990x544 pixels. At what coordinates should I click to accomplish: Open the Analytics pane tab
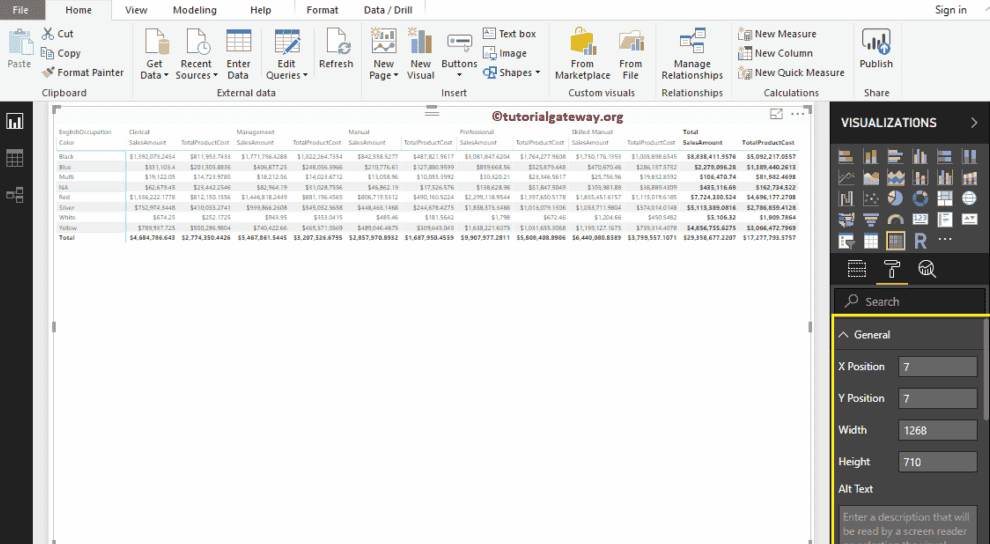(x=926, y=269)
